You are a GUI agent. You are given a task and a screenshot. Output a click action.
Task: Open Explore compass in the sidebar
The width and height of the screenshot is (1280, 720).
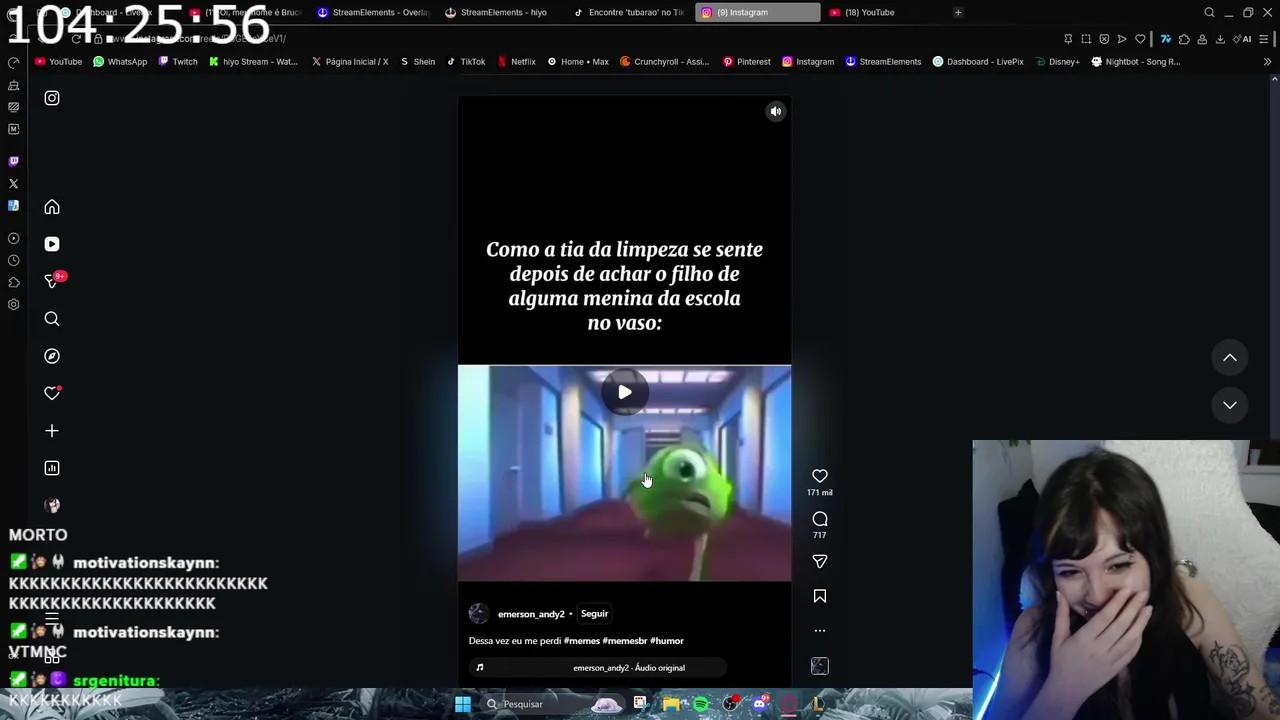tap(52, 356)
